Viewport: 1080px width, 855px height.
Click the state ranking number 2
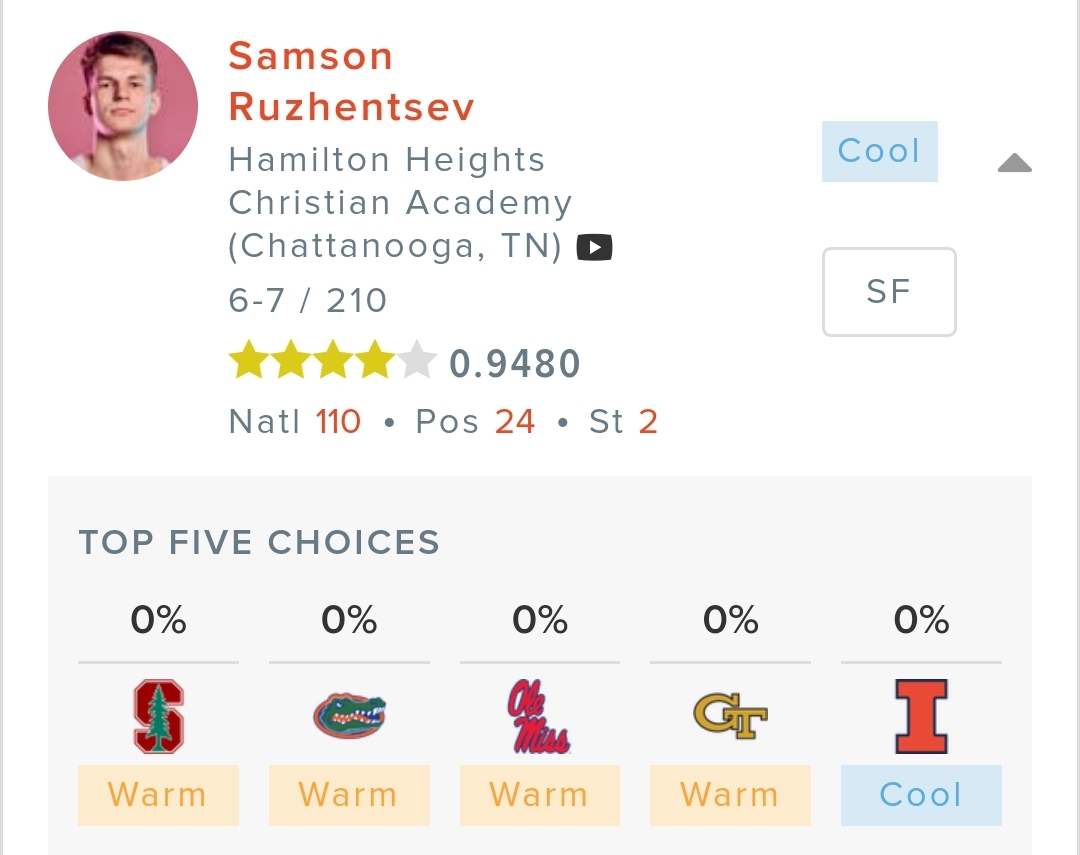(x=648, y=422)
